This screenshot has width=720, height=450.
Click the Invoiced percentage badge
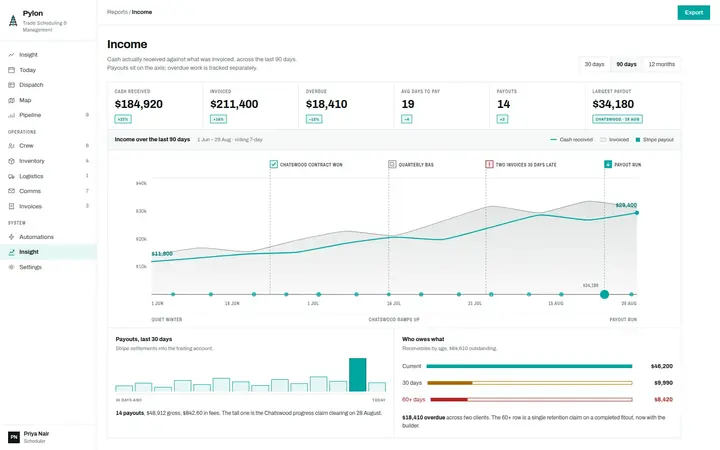(x=219, y=119)
